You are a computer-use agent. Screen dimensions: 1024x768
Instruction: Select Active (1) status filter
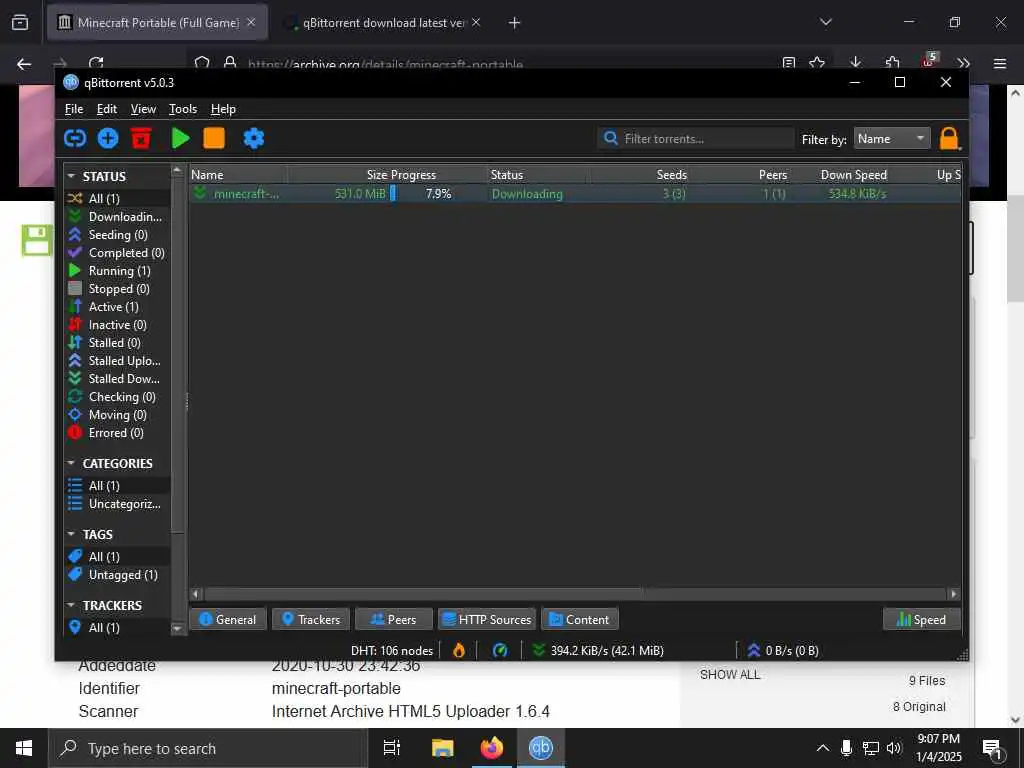117,307
